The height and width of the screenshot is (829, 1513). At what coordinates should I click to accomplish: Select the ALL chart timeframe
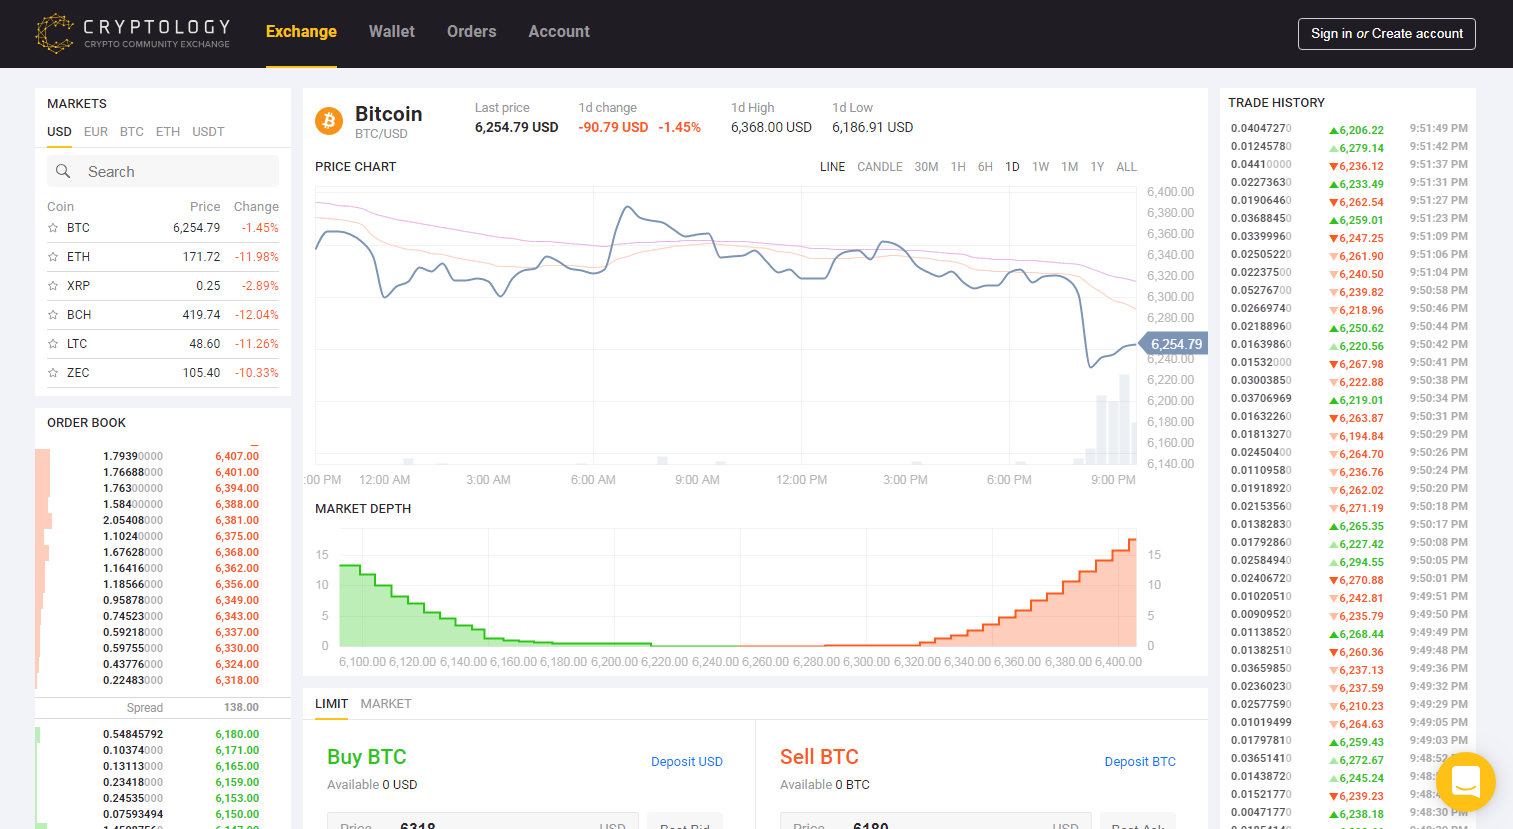(x=1126, y=167)
